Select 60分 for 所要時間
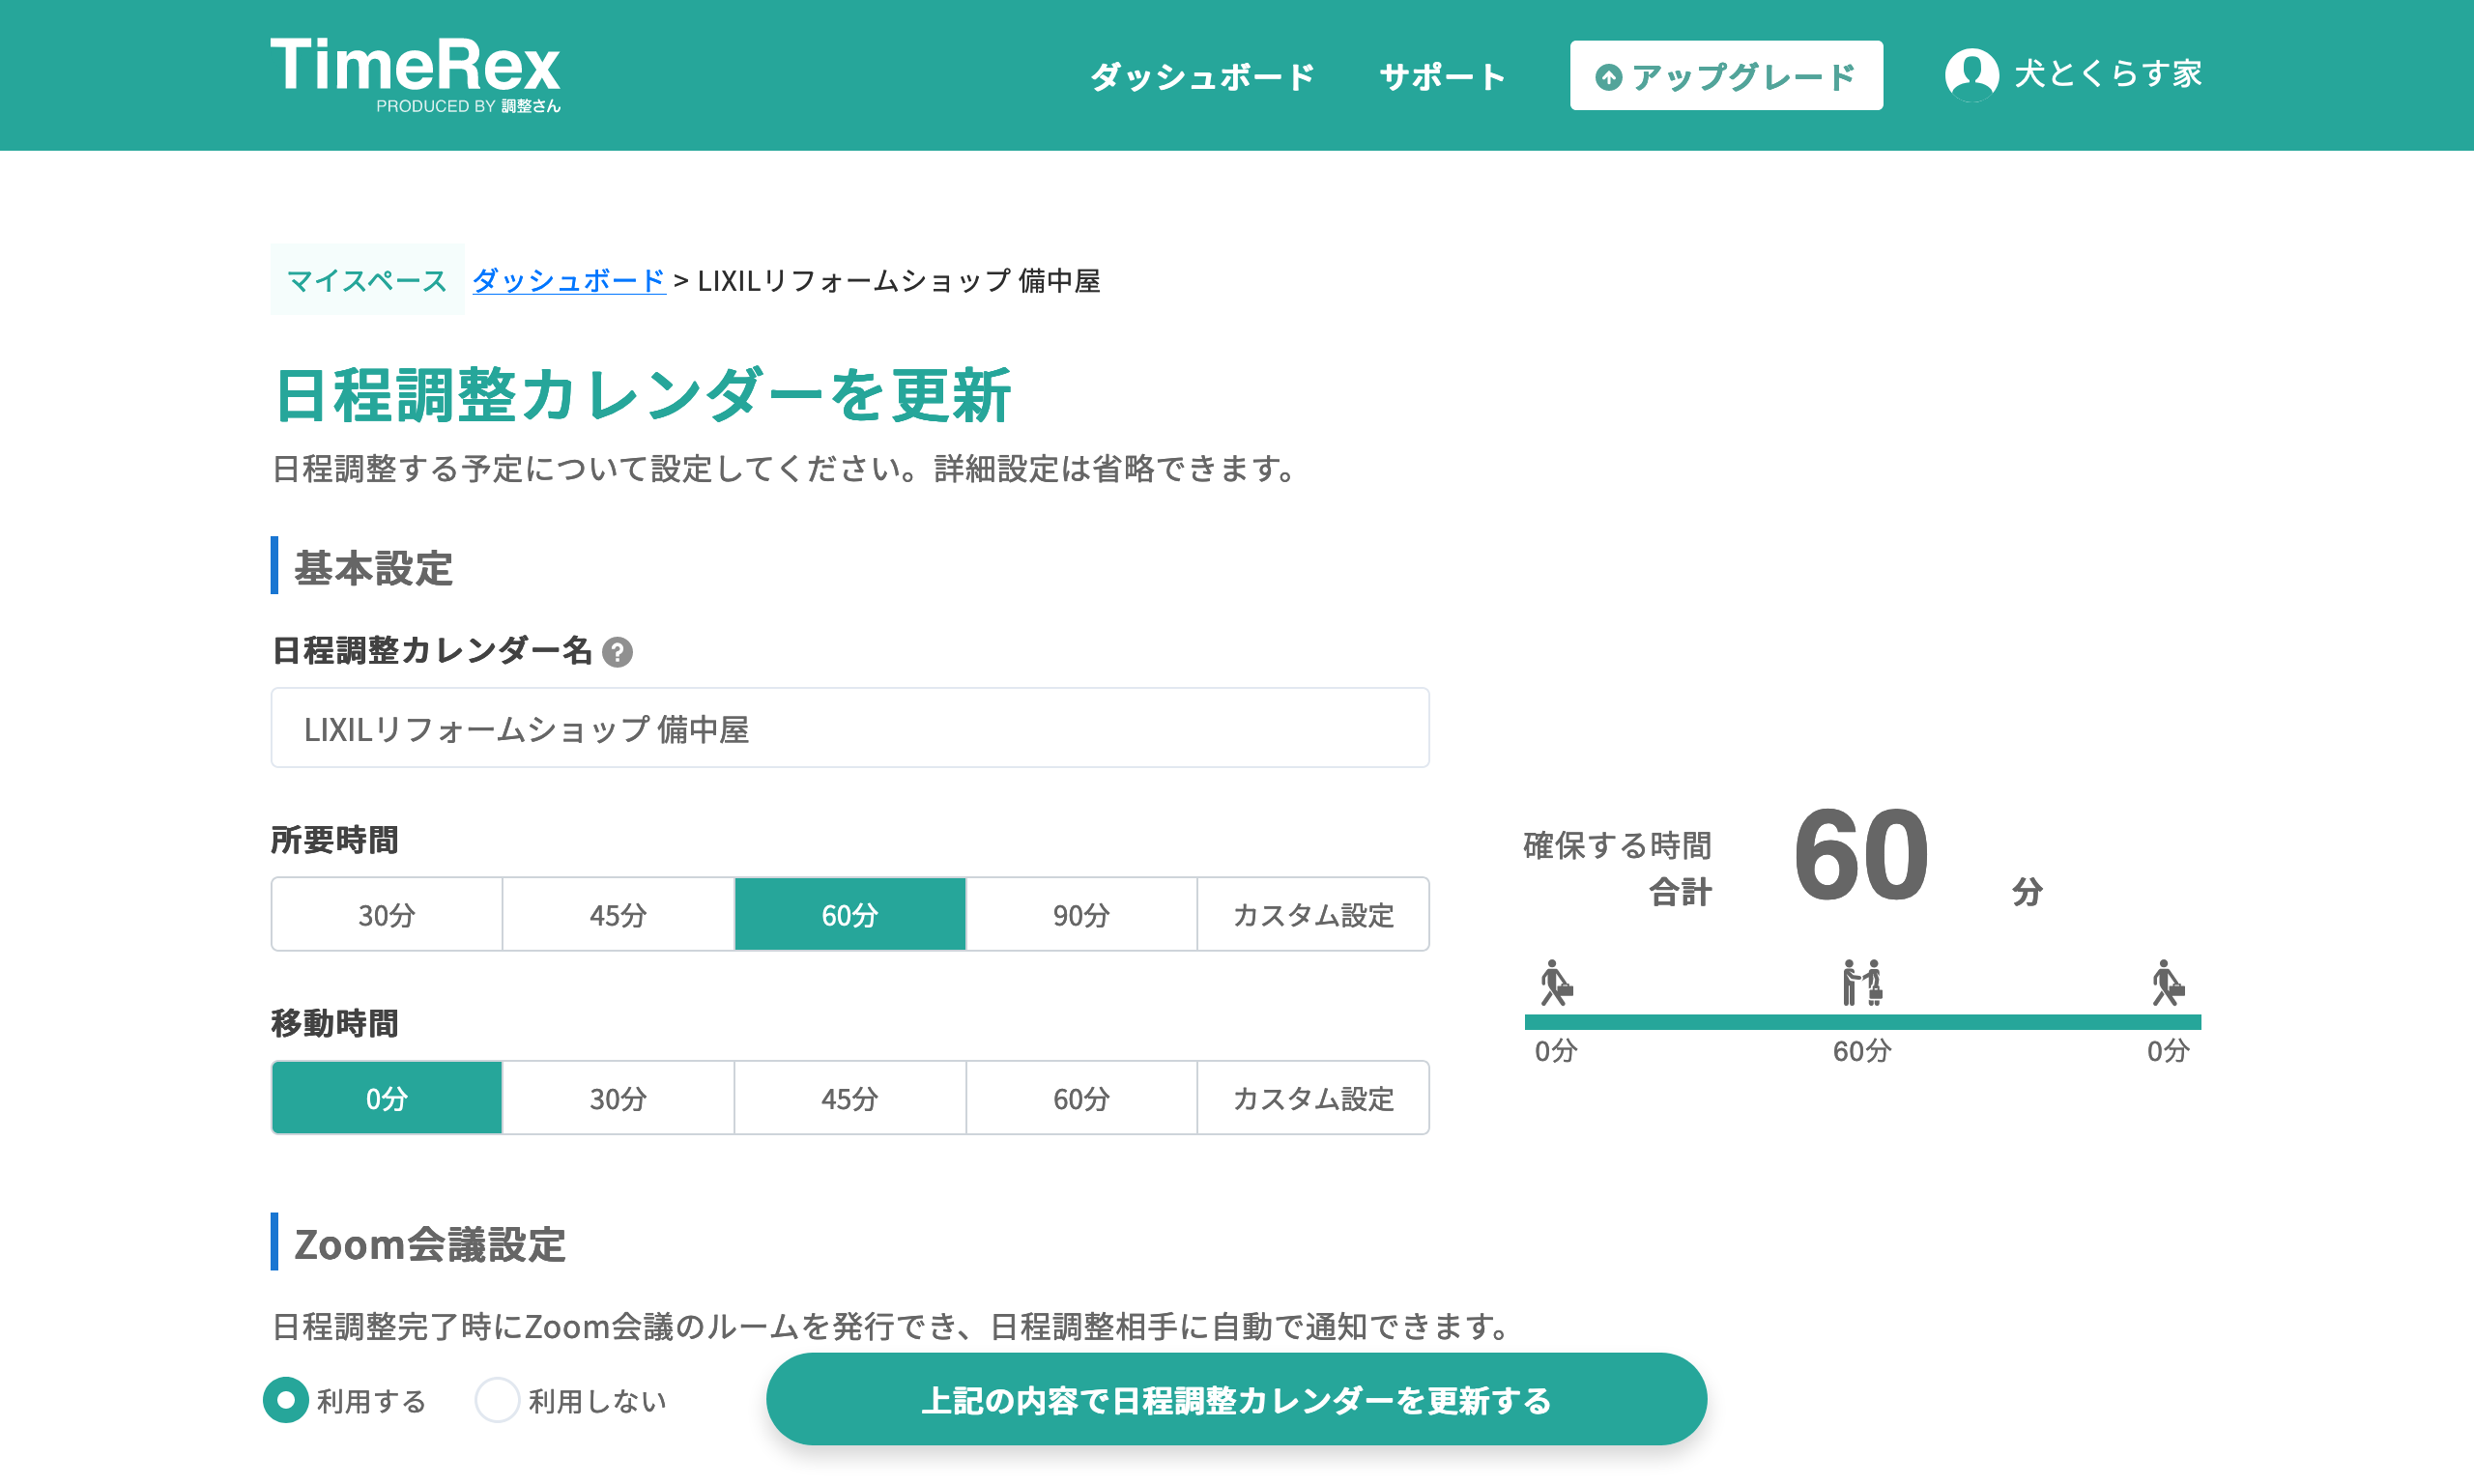Viewport: 2474px width, 1484px height. pos(850,914)
